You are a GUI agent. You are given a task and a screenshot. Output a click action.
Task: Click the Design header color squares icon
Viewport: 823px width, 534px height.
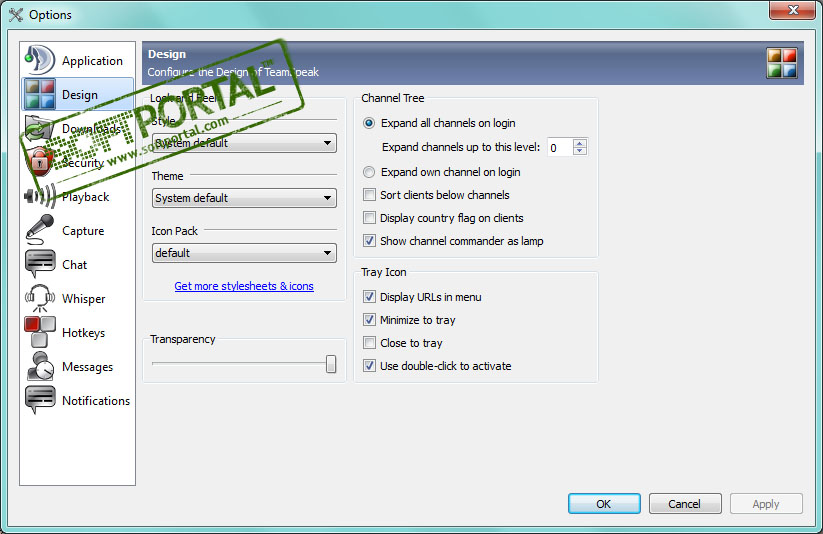click(782, 63)
